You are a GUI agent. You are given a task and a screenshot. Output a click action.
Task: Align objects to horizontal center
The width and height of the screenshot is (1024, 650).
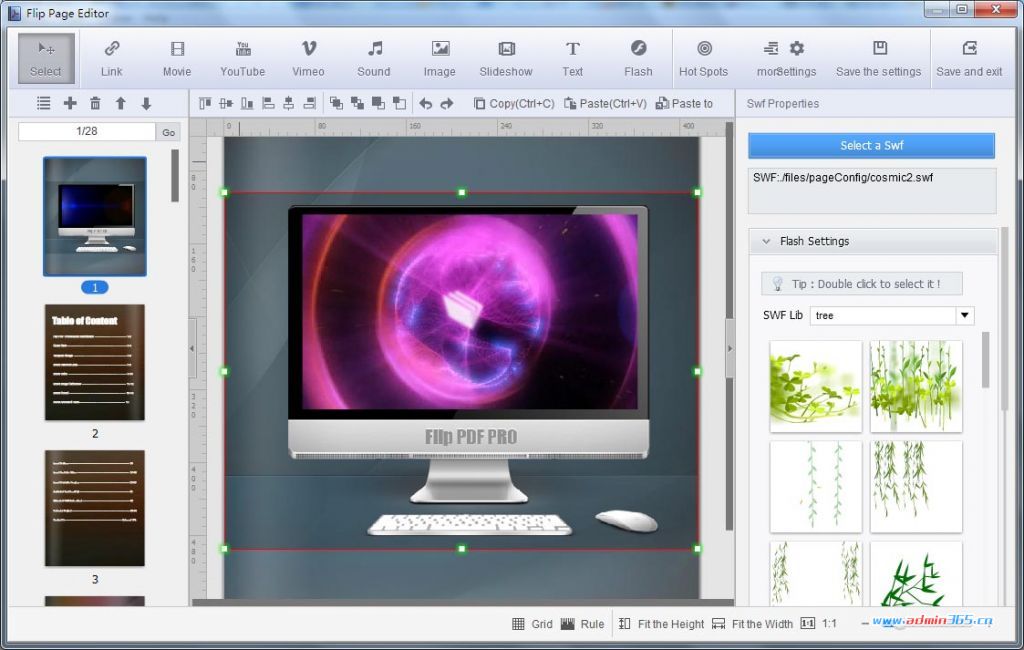click(x=289, y=103)
